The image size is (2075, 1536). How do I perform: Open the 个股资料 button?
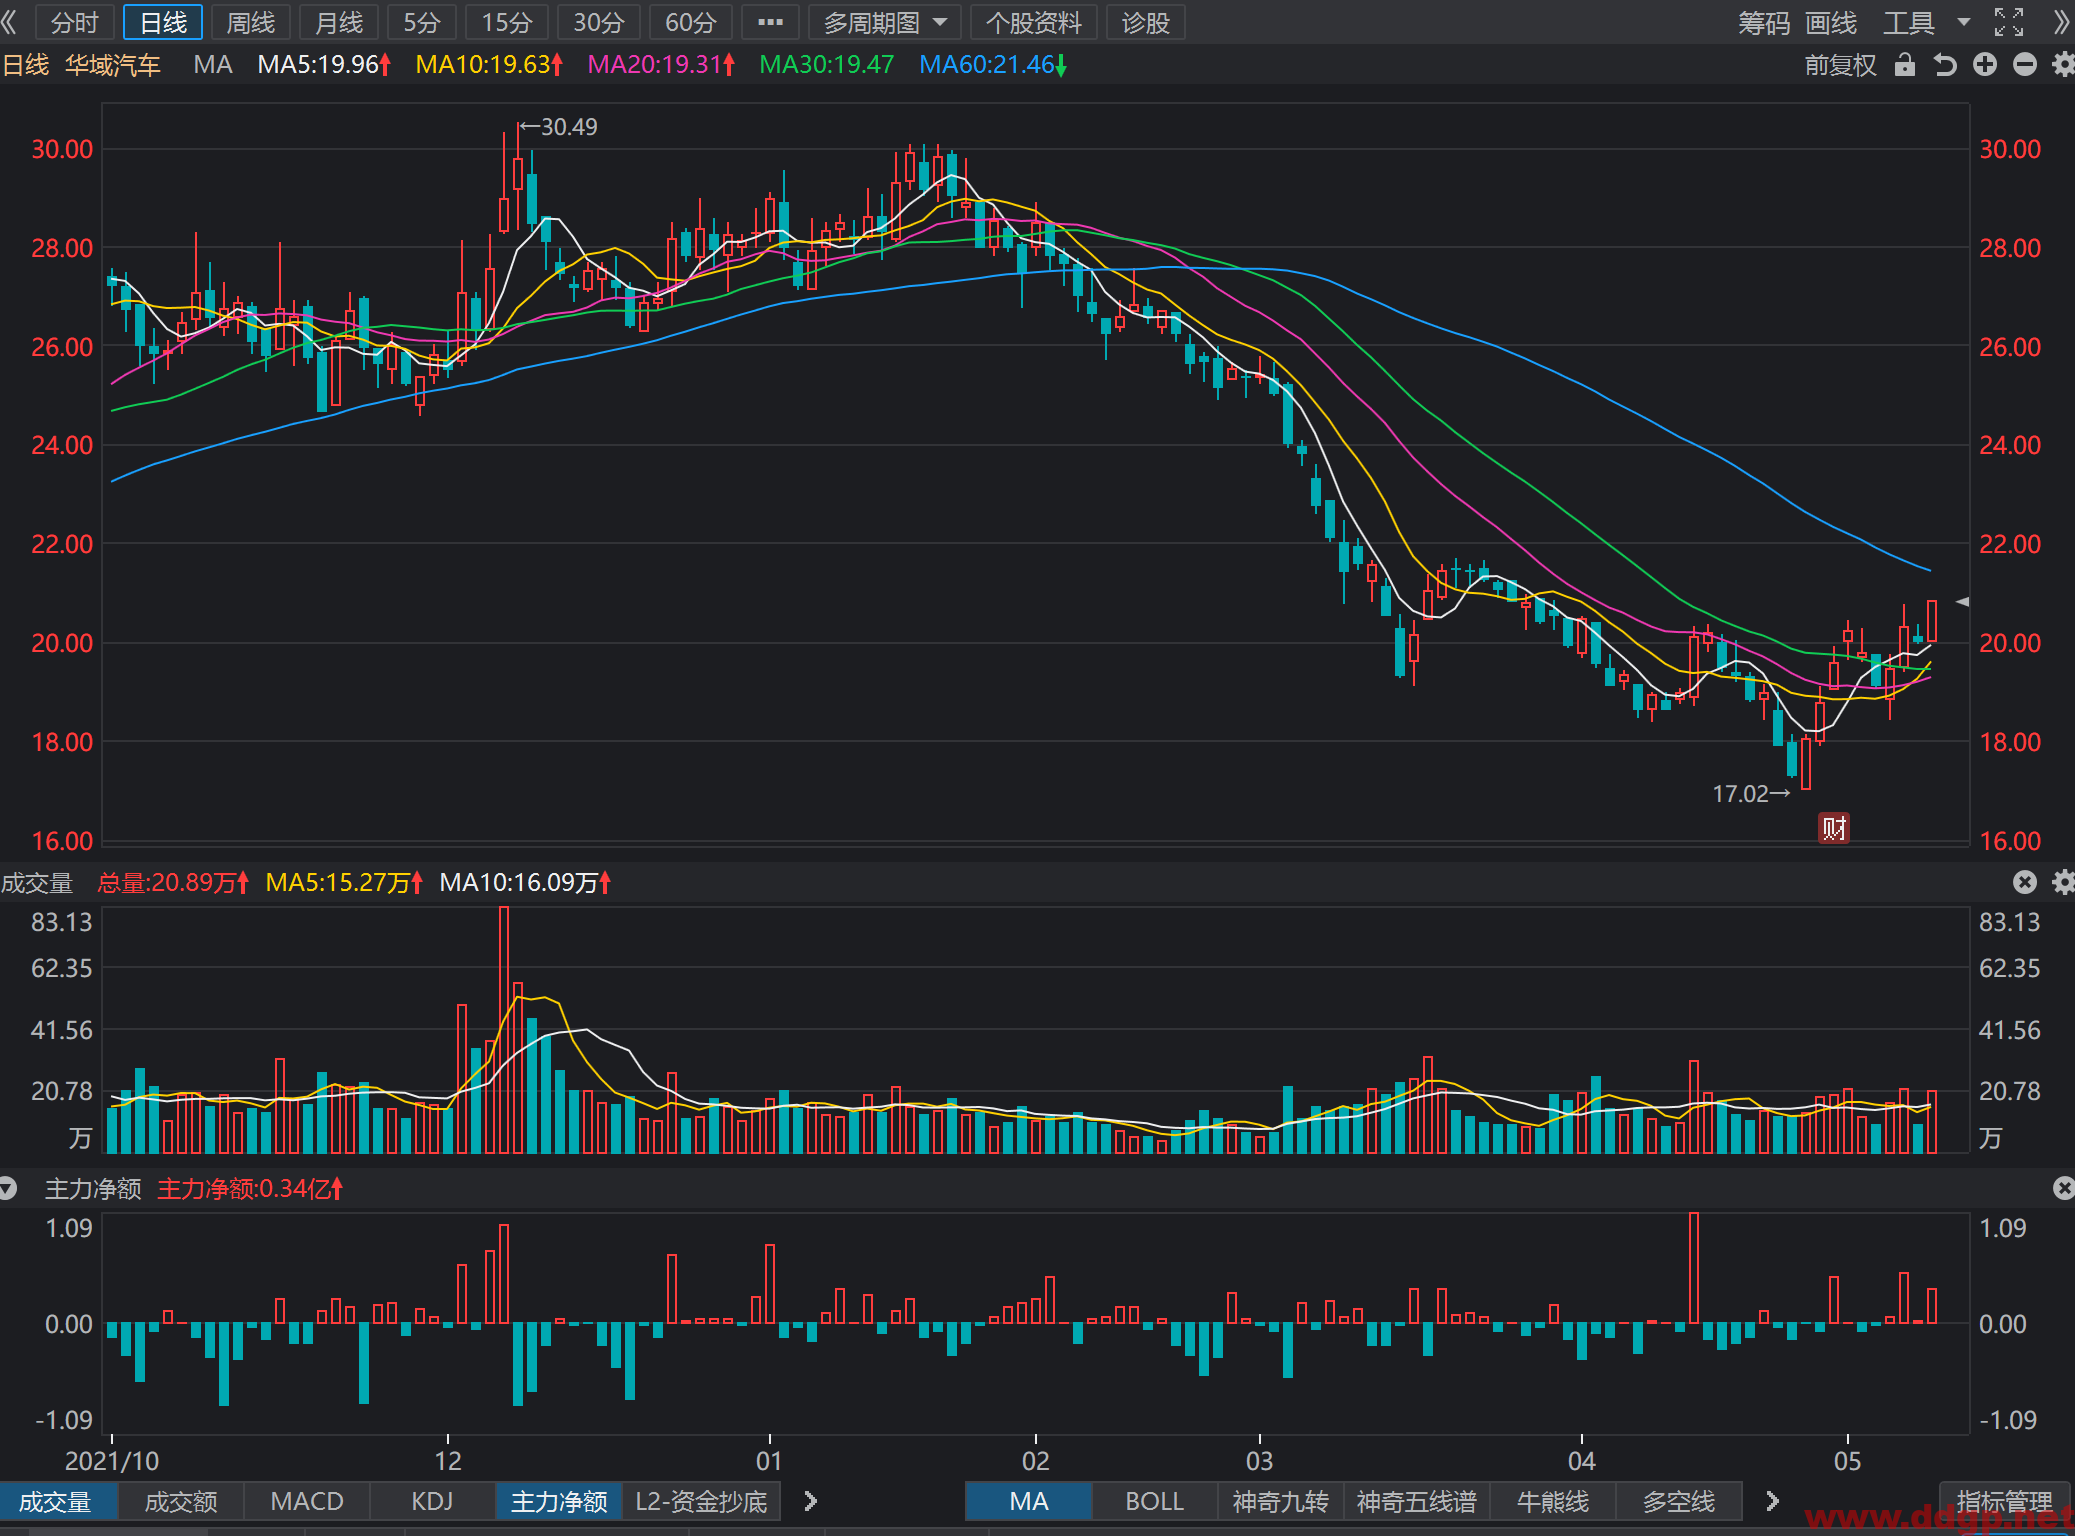1034,22
